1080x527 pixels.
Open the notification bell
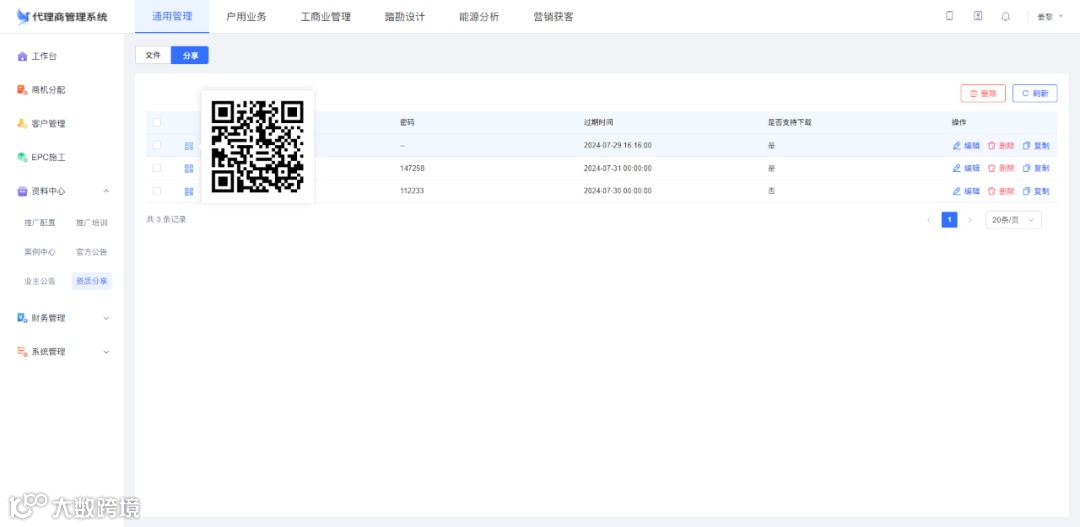tap(1006, 17)
